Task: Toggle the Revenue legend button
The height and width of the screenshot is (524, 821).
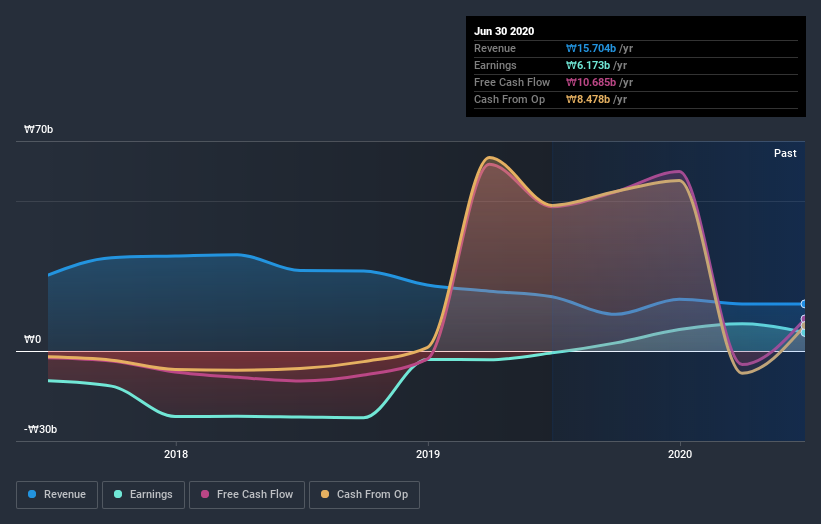Action: click(x=57, y=495)
